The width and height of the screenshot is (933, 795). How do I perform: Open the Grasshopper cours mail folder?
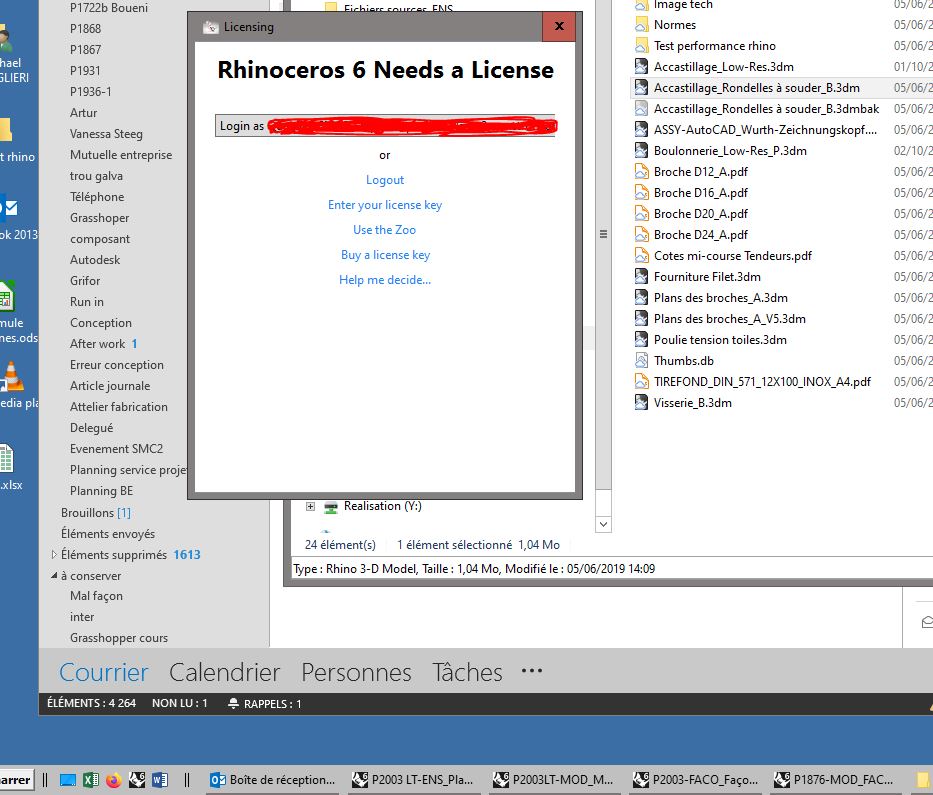pos(118,638)
